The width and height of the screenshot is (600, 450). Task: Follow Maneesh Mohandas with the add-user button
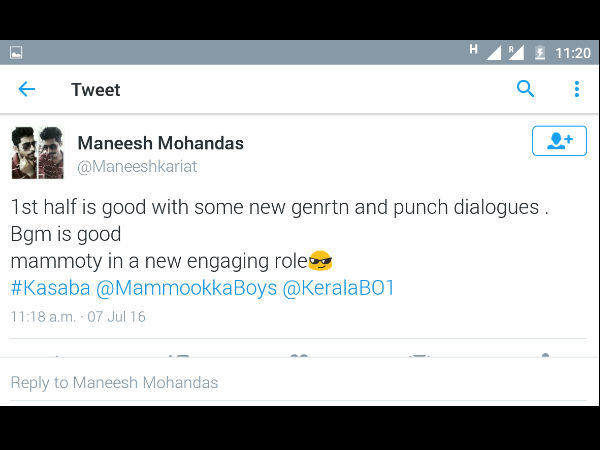(x=559, y=141)
